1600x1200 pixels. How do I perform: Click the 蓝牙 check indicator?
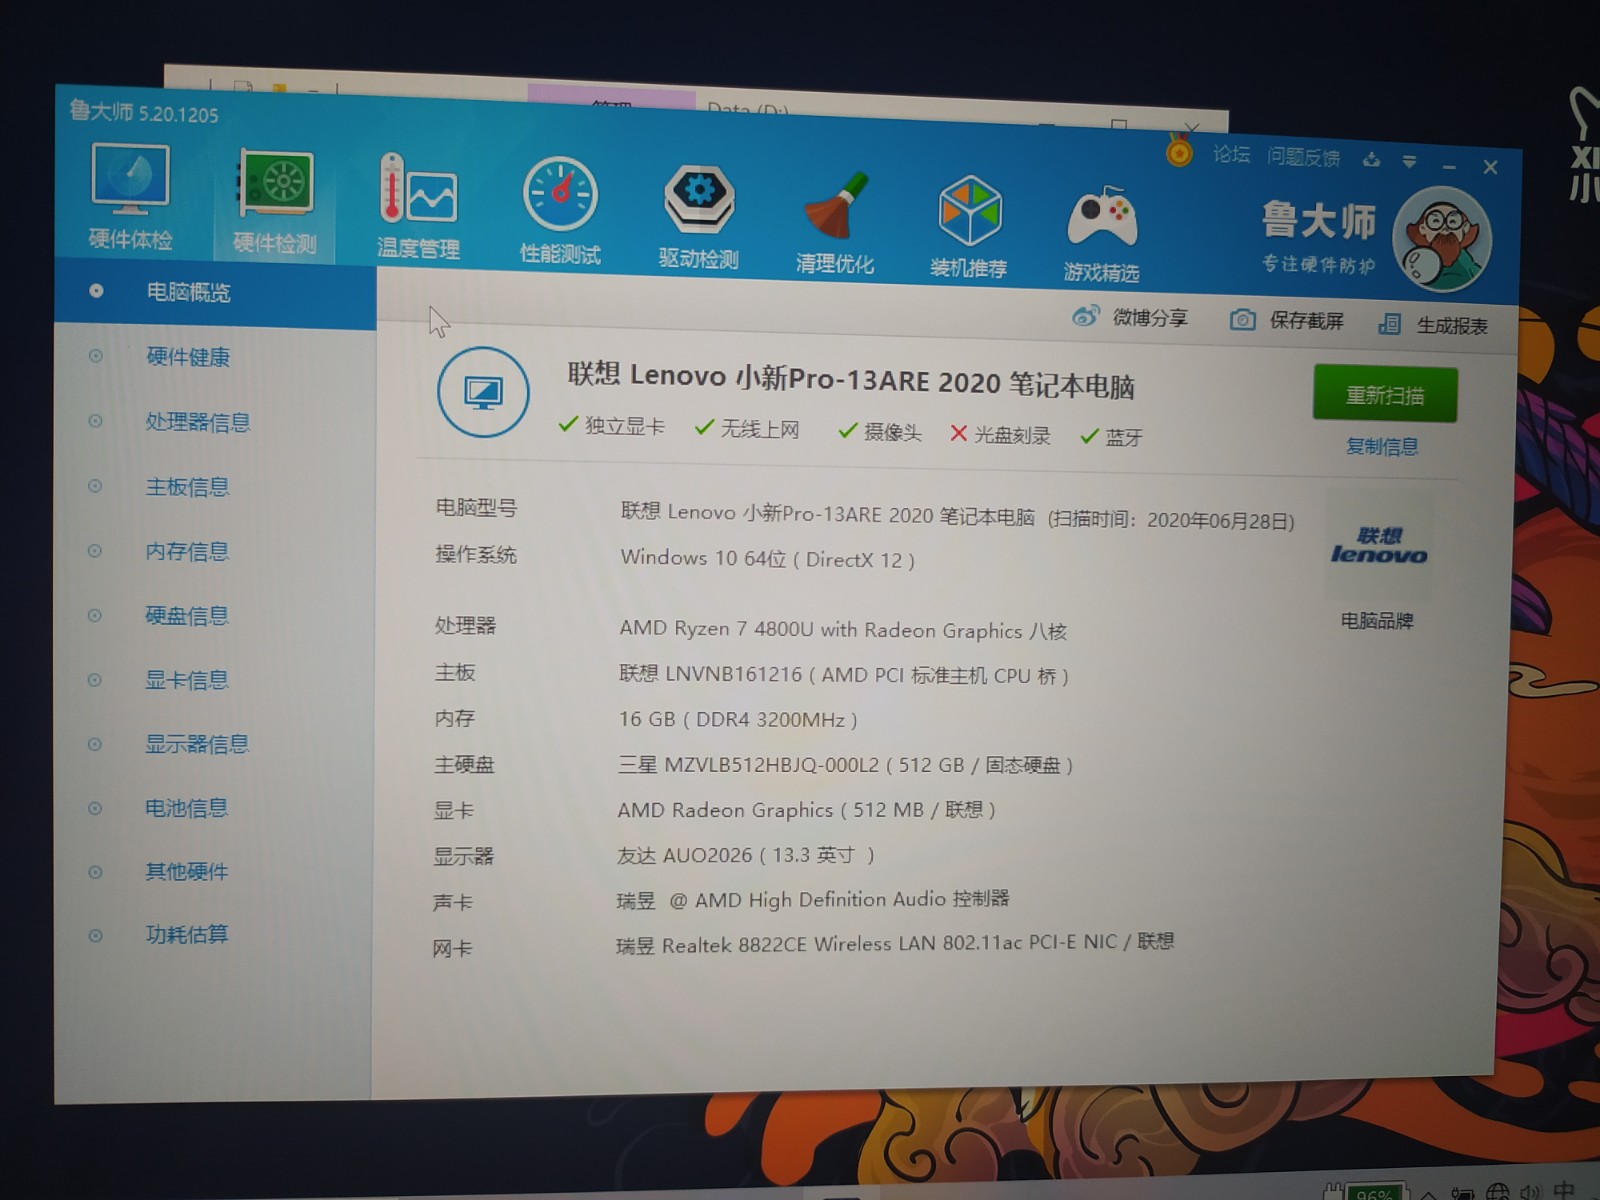pyautogui.click(x=1111, y=436)
